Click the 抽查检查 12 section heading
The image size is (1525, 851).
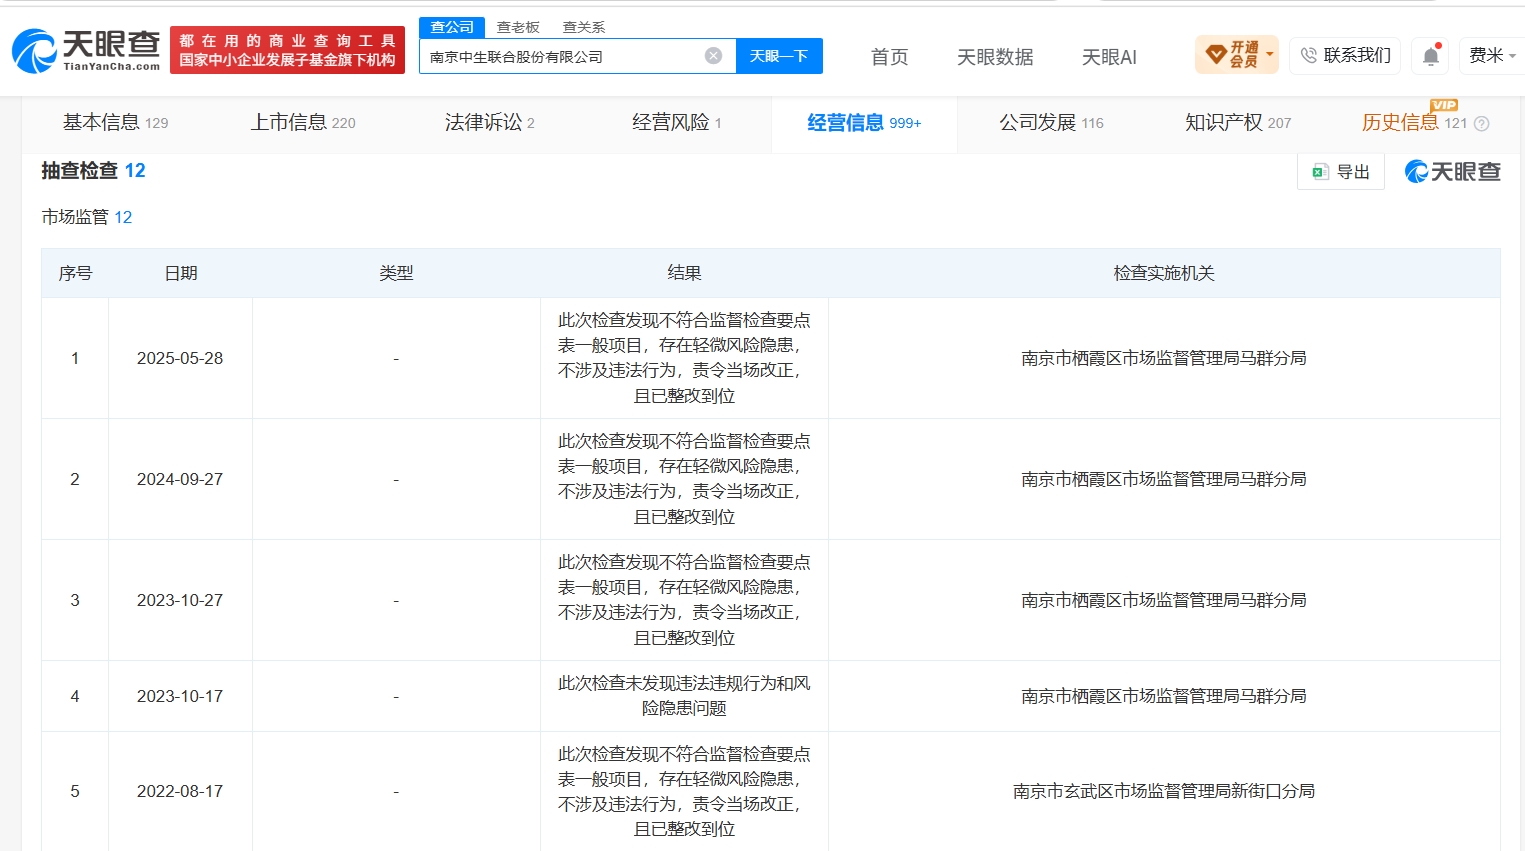[x=93, y=171]
